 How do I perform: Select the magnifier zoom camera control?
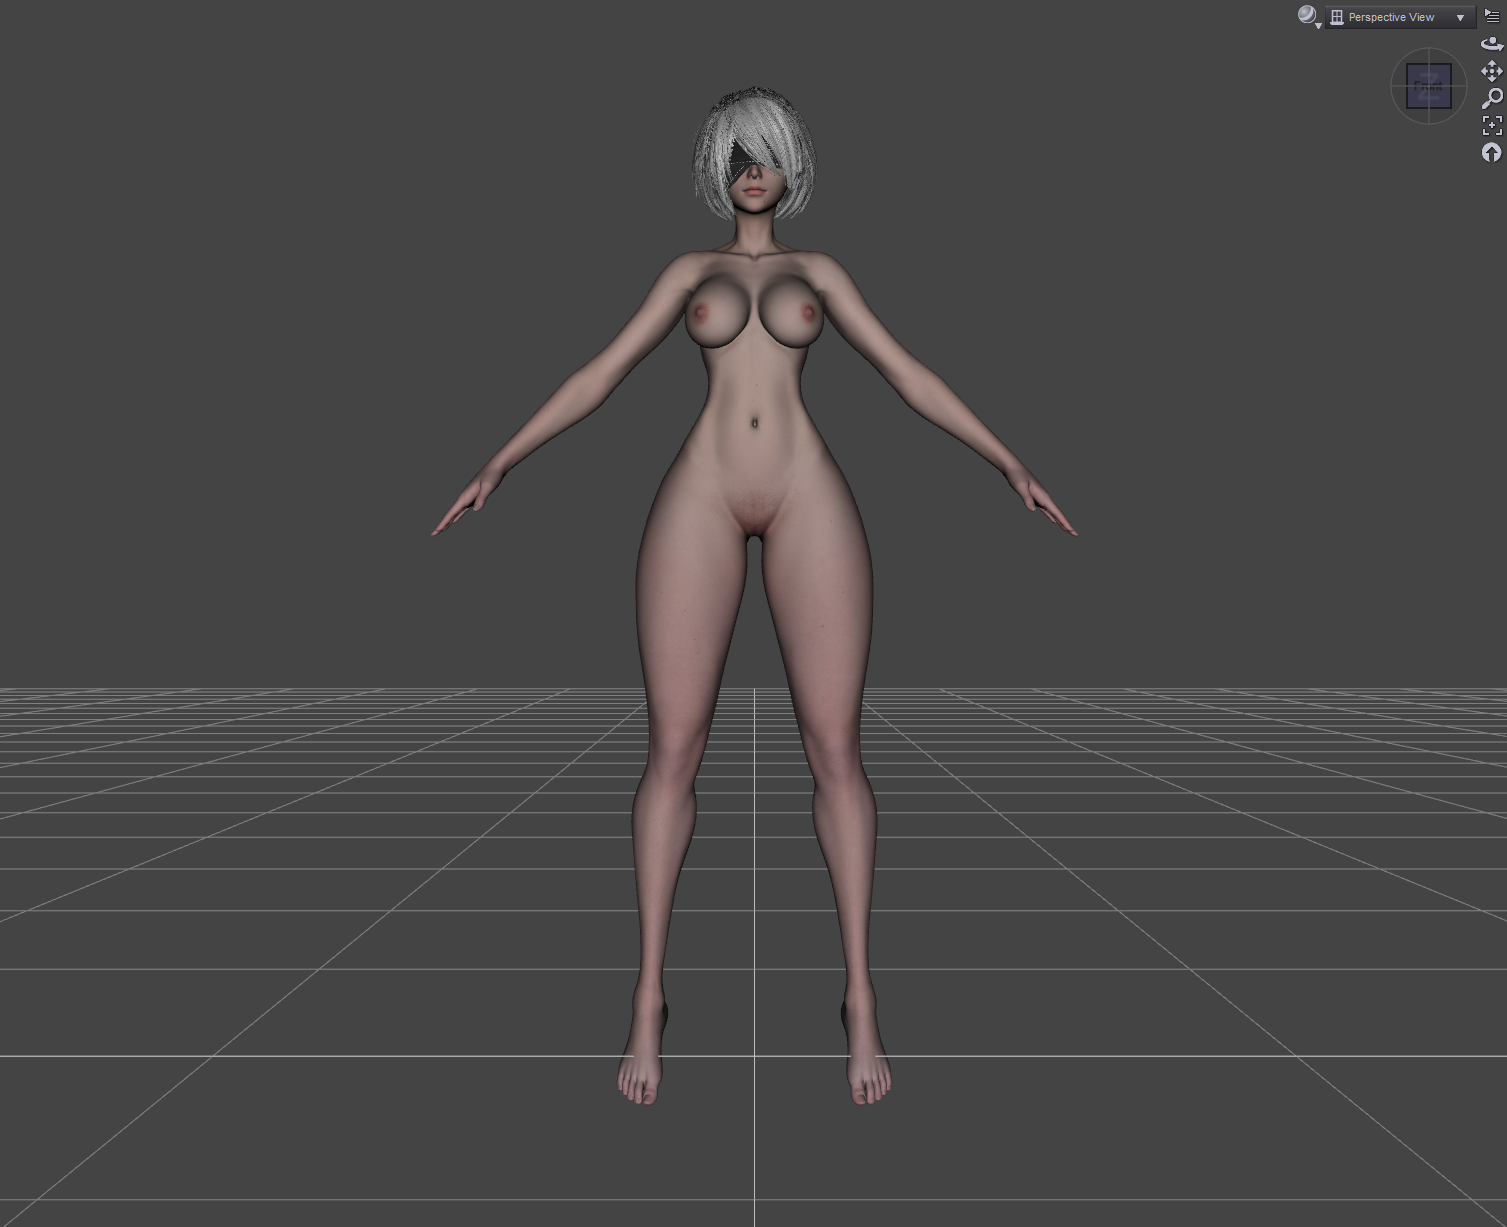[1492, 98]
